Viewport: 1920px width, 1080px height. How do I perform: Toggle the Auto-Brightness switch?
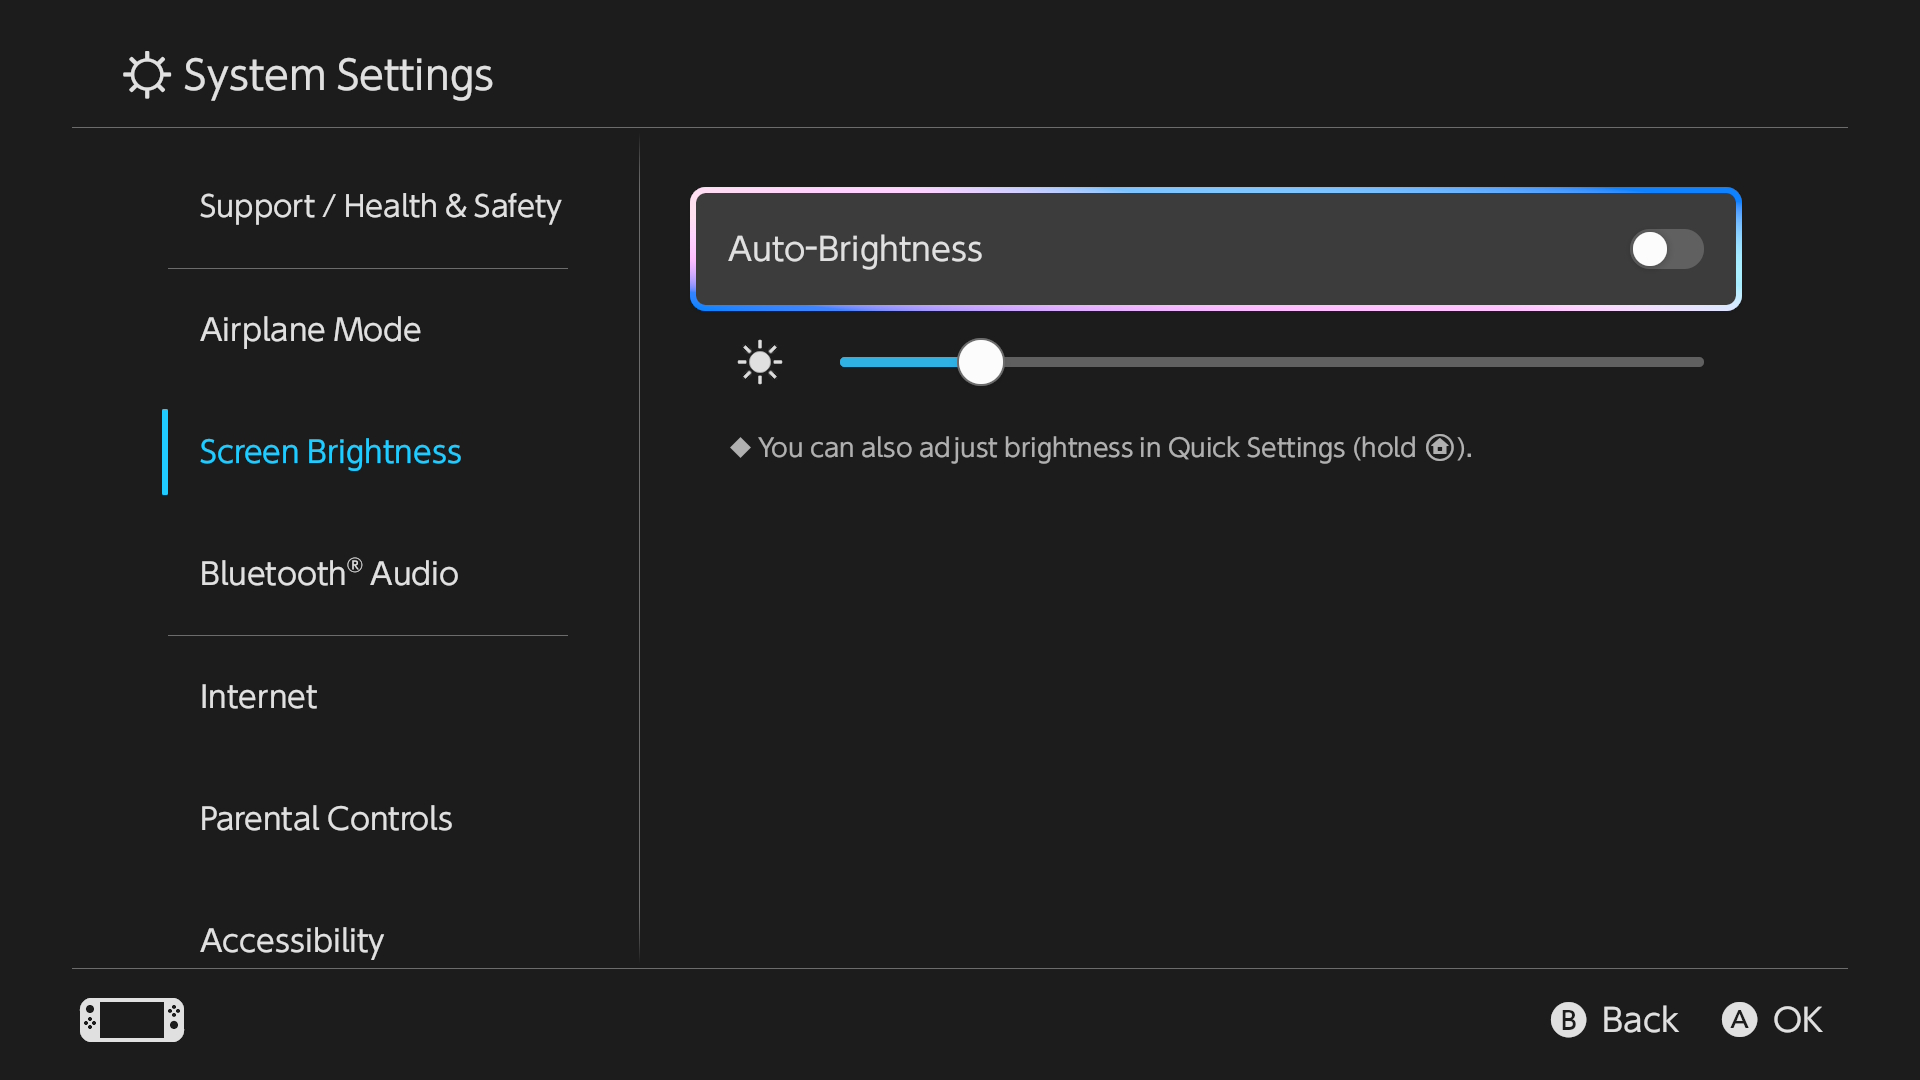pos(1666,249)
